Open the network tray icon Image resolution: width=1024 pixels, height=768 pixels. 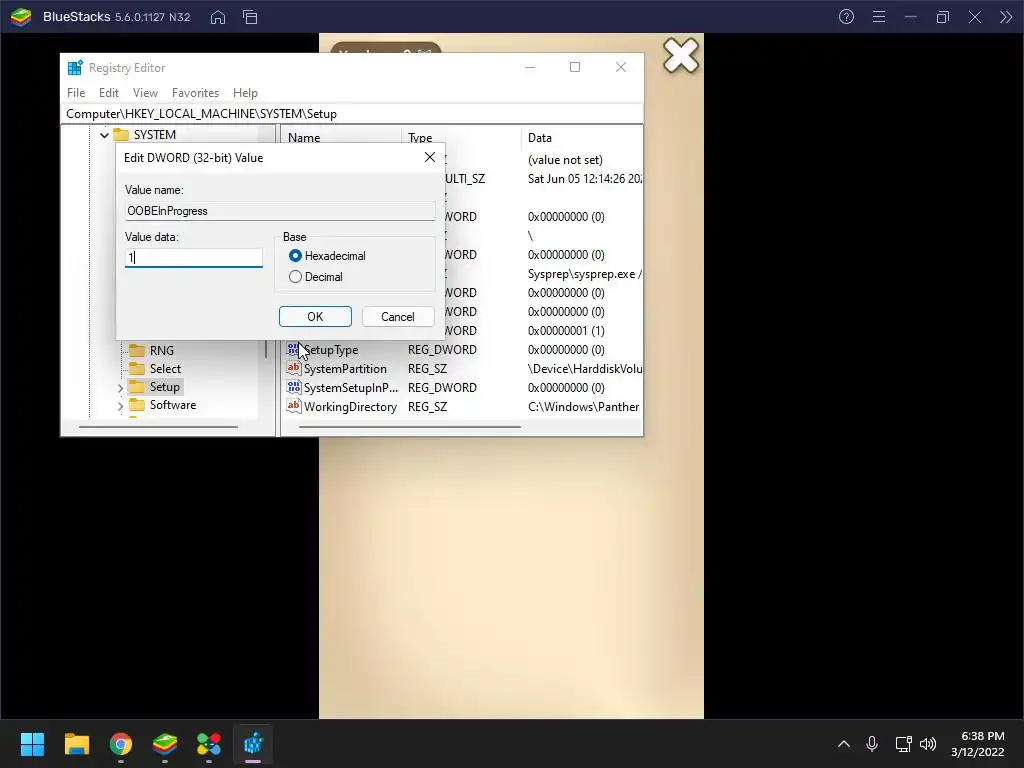pos(903,744)
